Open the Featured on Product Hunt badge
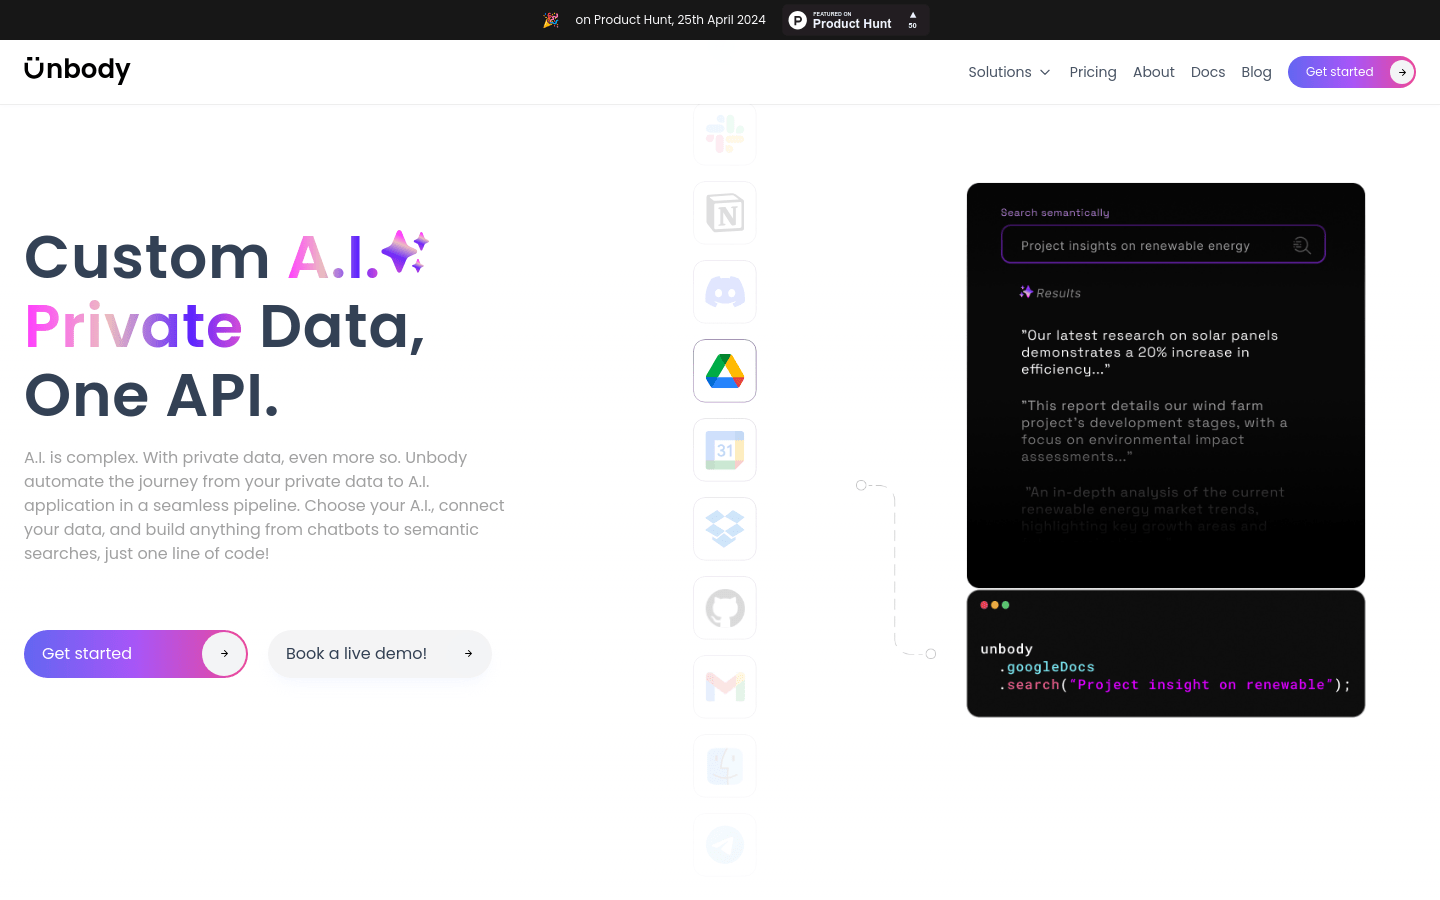The height and width of the screenshot is (900, 1440). click(x=856, y=20)
